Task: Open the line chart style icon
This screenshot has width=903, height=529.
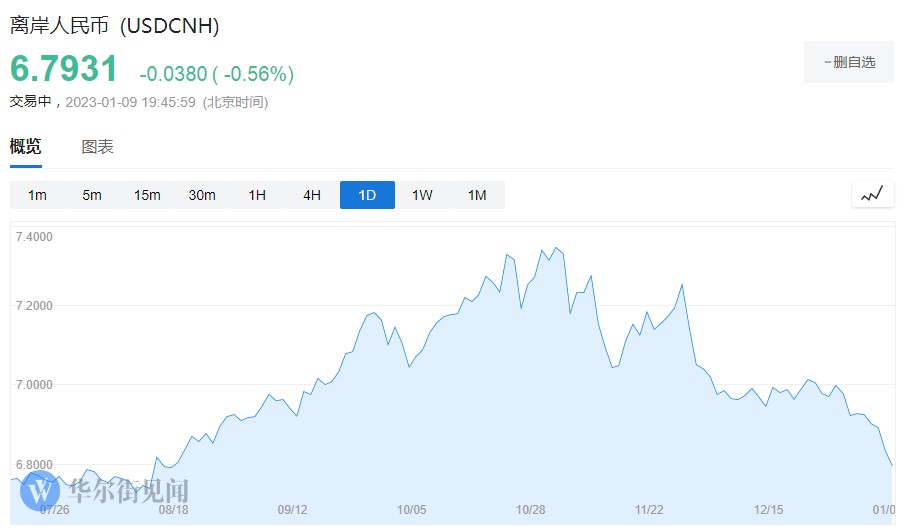Action: [x=872, y=195]
